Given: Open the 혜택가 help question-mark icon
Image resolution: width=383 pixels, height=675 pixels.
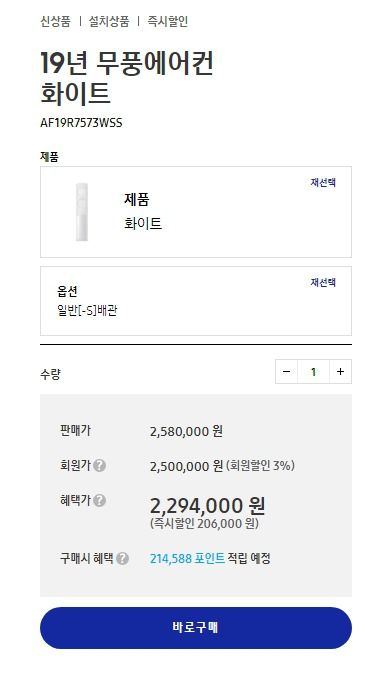Looking at the screenshot, I should (x=99, y=501).
